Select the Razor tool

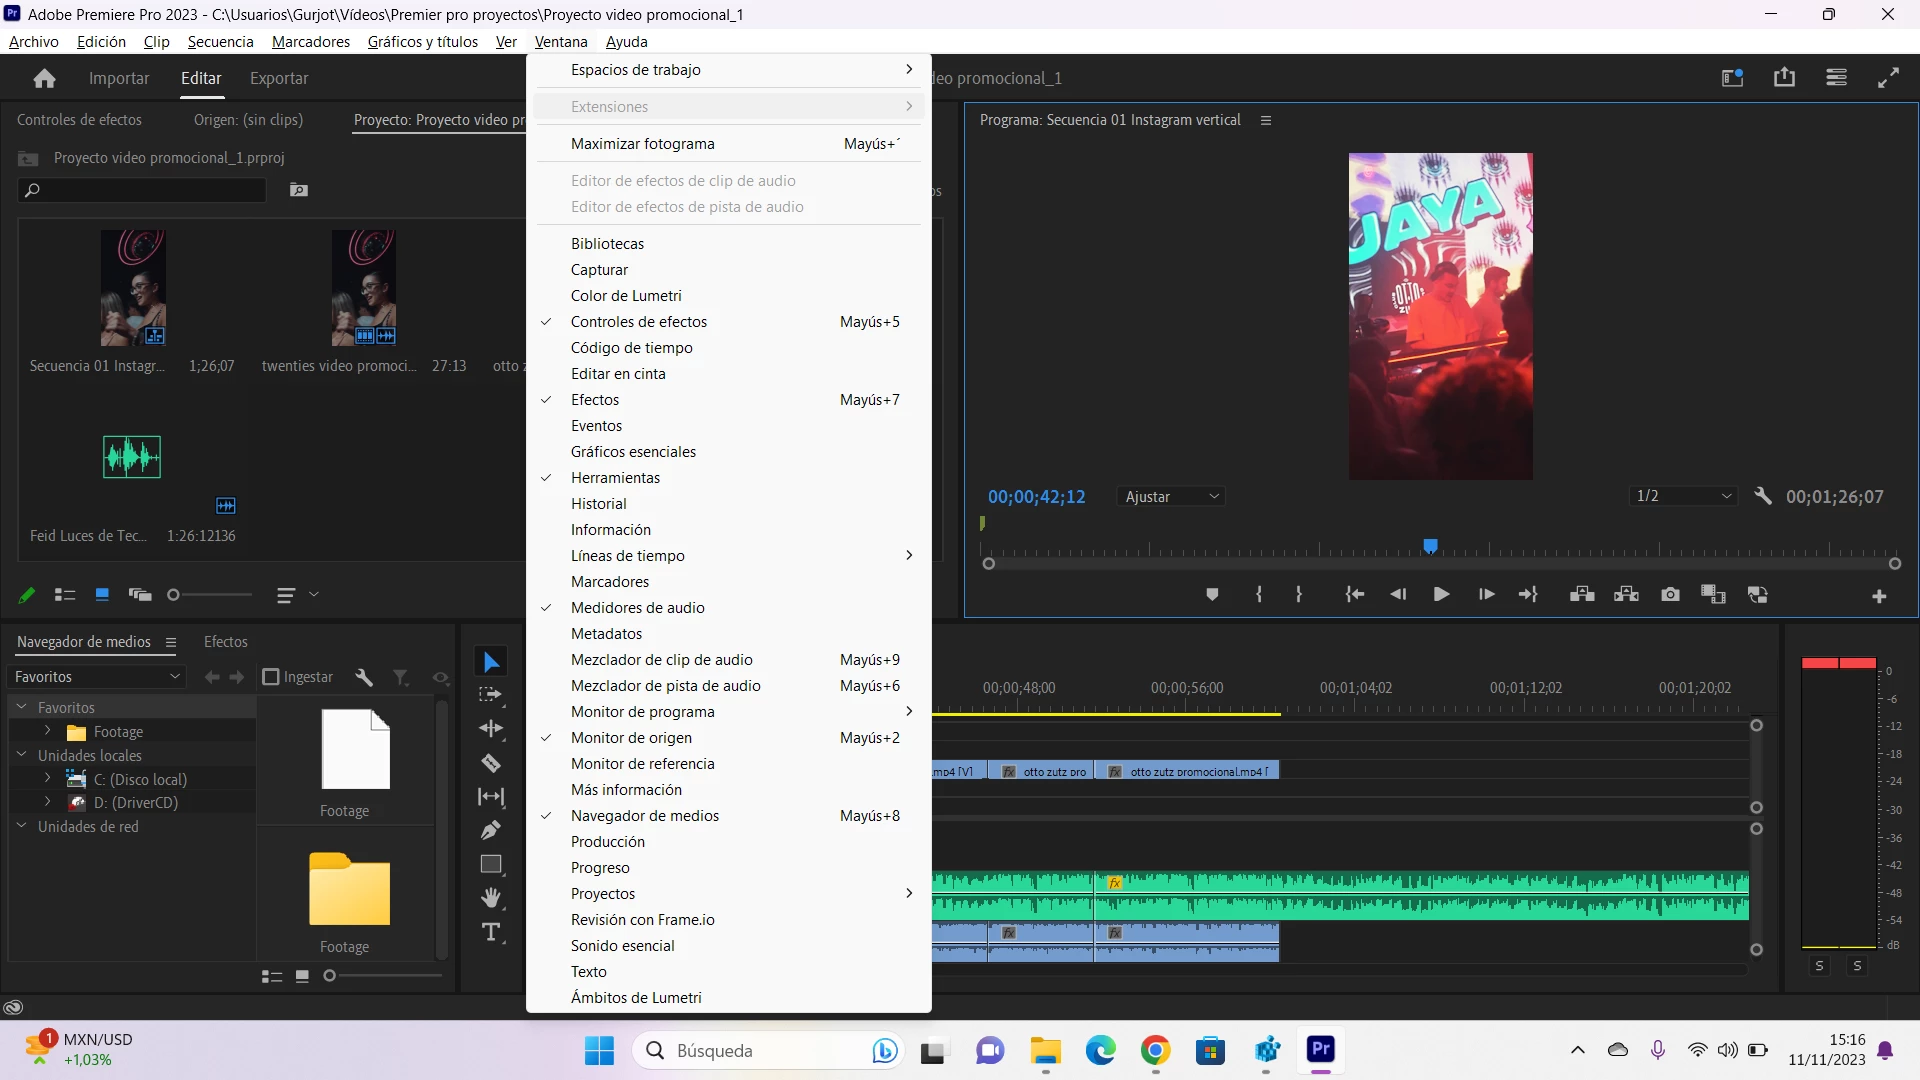491,764
